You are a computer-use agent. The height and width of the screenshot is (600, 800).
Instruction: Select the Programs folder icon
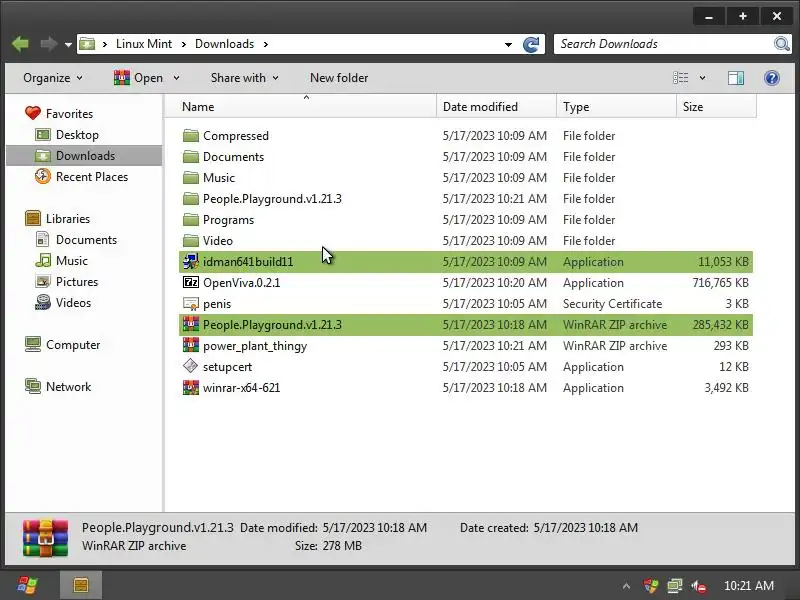click(191, 219)
